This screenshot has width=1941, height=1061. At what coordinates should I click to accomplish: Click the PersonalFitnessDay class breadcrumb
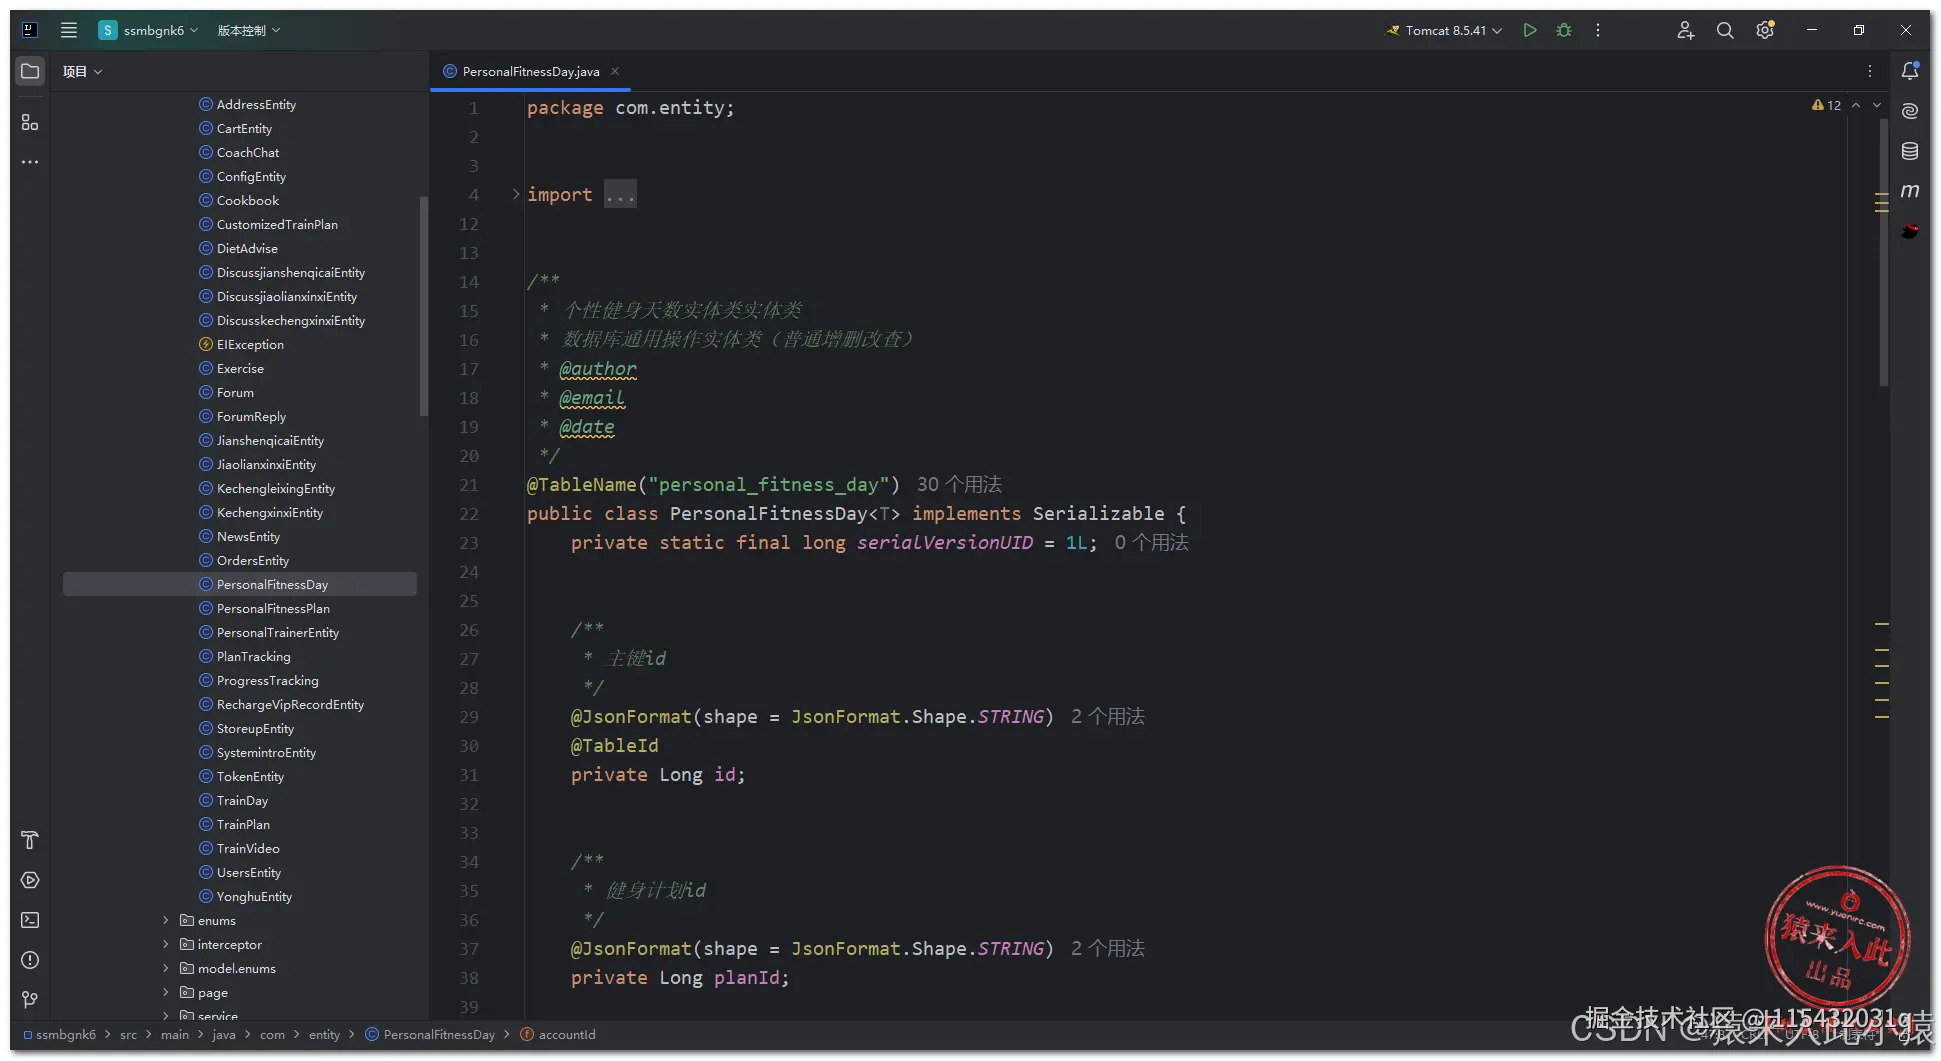click(x=431, y=1034)
